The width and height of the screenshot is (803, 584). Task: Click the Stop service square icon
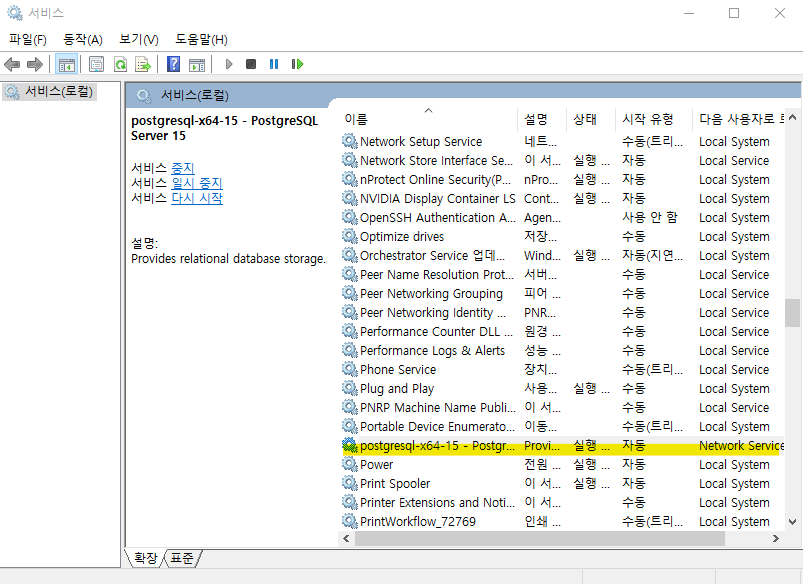251,64
